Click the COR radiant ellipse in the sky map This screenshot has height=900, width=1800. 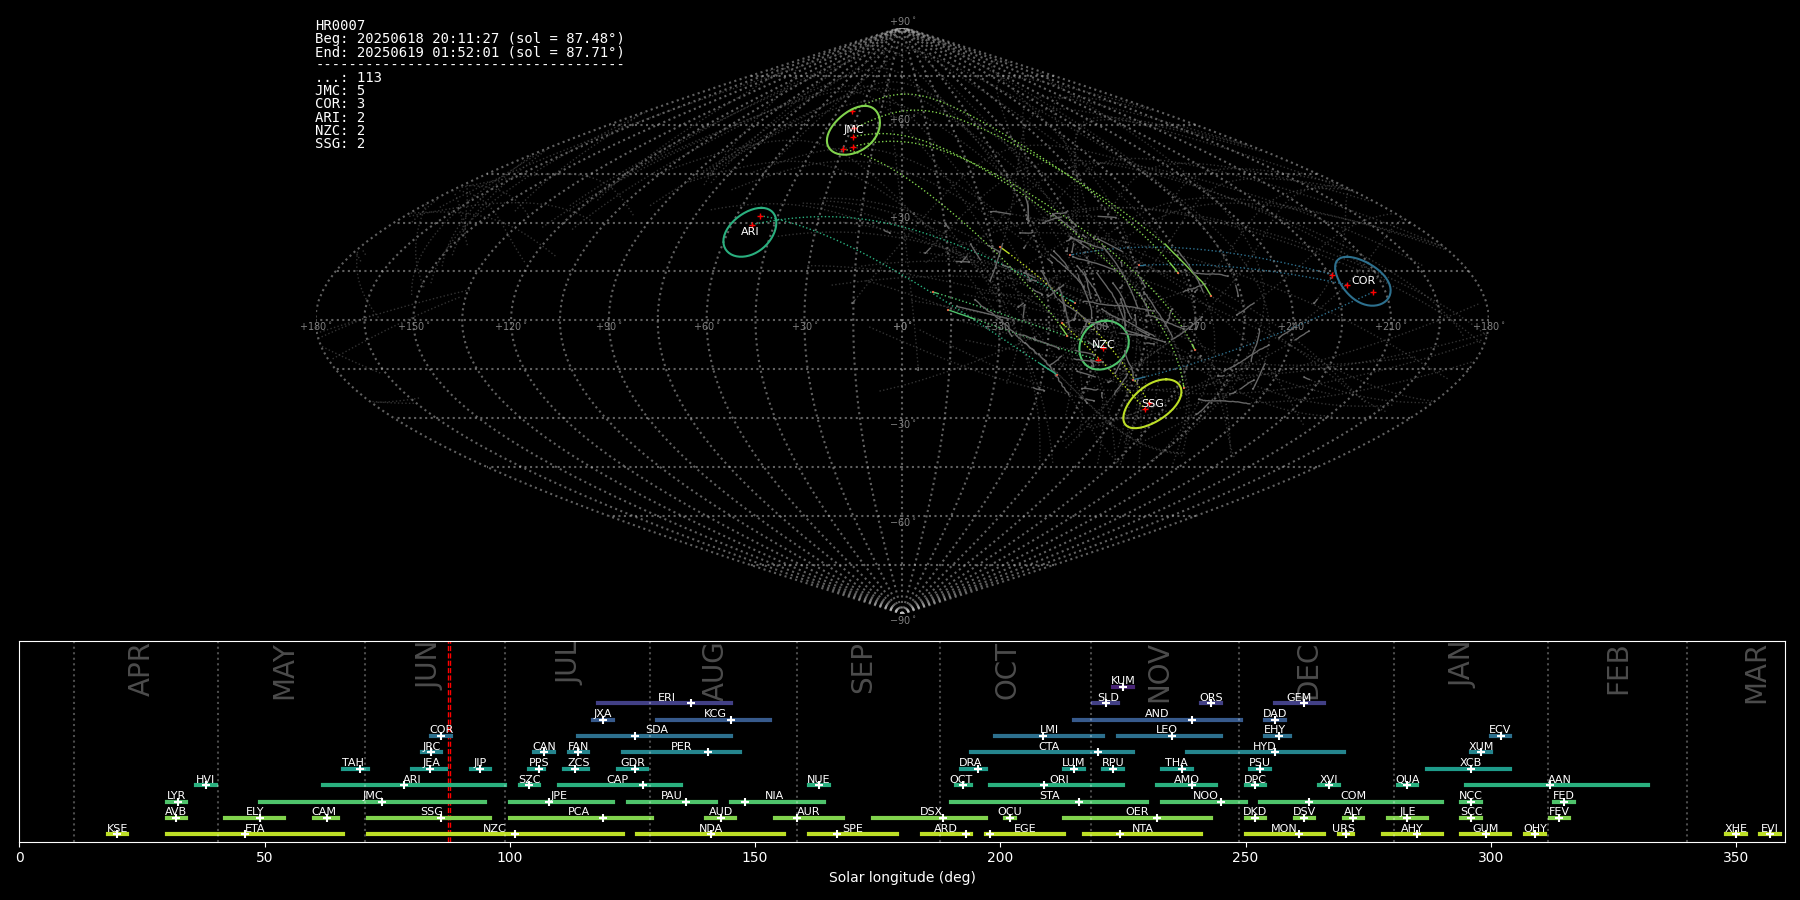1362,281
